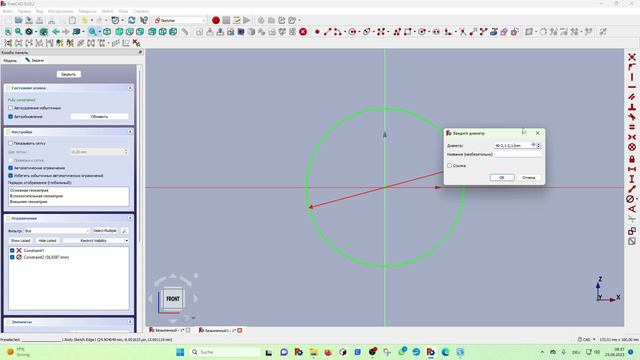Open the Sketcher workbench dropdown
Screen dimensions: 640x360
click(180, 20)
